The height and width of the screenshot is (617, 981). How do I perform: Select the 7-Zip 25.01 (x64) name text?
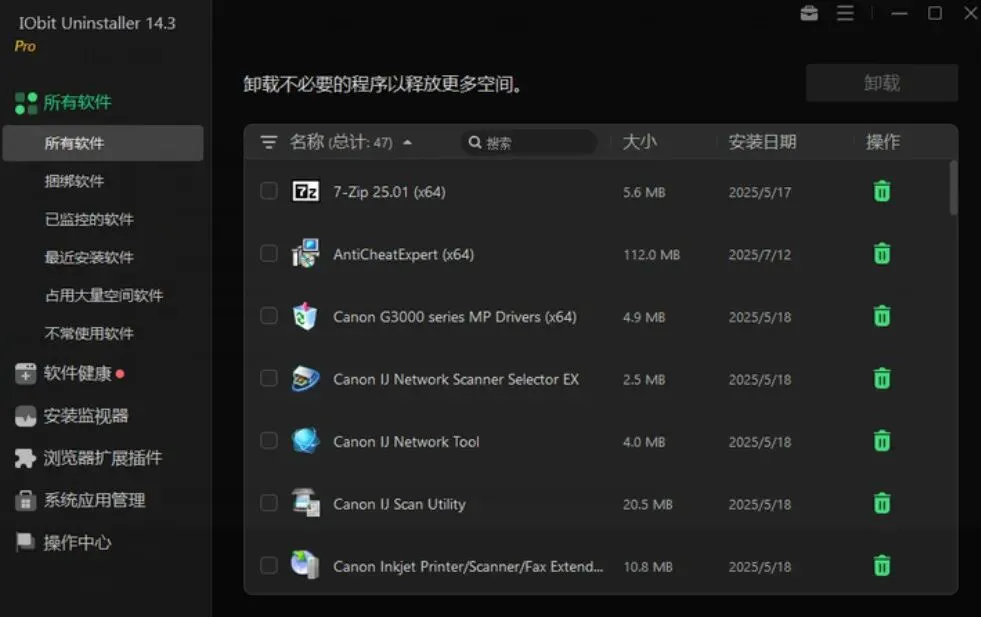[389, 191]
